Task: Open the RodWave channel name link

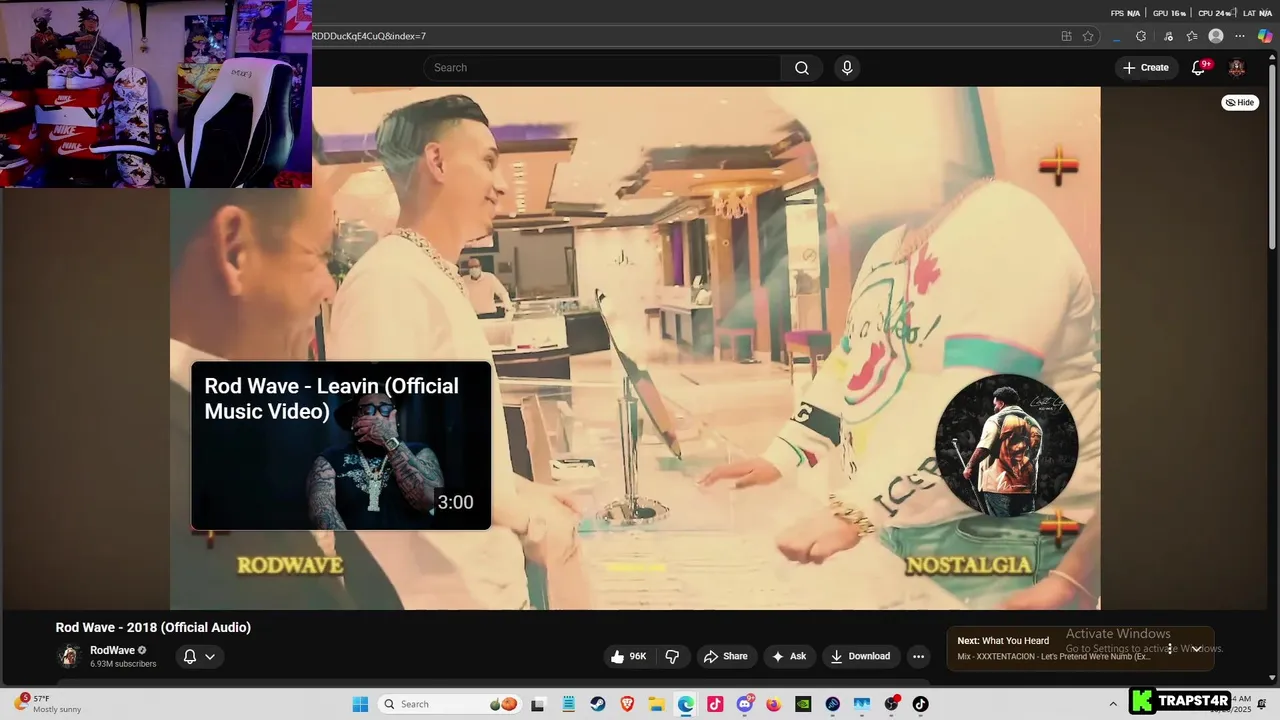Action: [x=112, y=650]
